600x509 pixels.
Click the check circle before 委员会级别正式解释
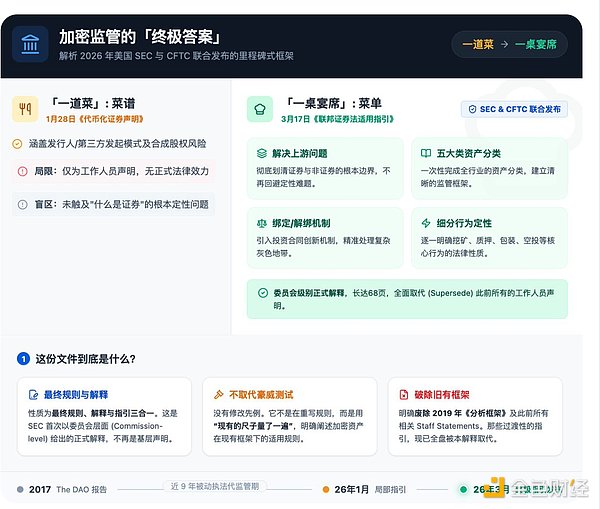point(261,292)
